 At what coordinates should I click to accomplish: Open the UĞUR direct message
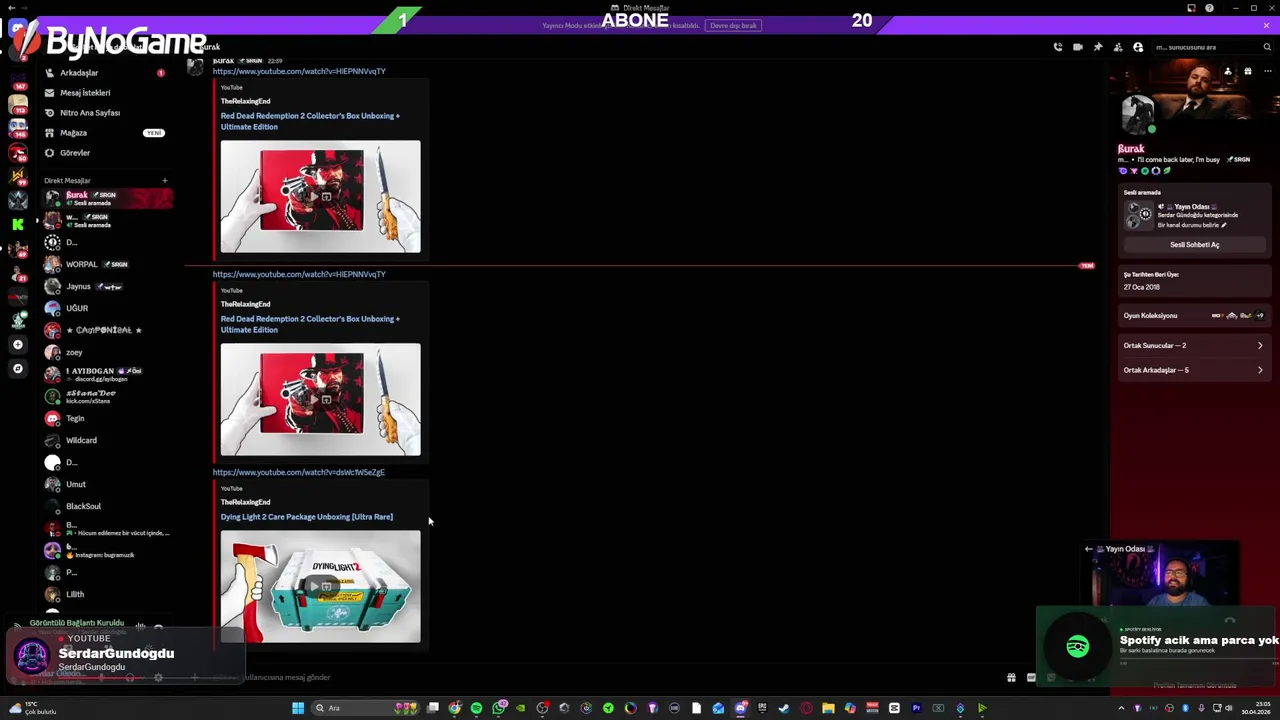pos(105,308)
